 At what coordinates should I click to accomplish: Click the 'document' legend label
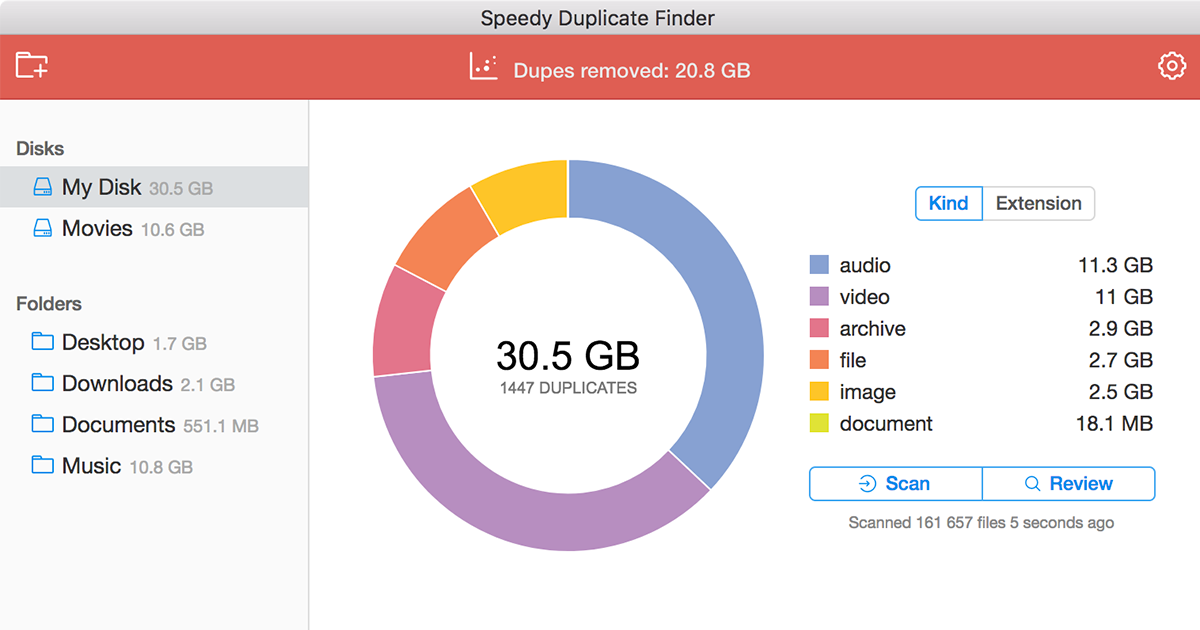[886, 424]
